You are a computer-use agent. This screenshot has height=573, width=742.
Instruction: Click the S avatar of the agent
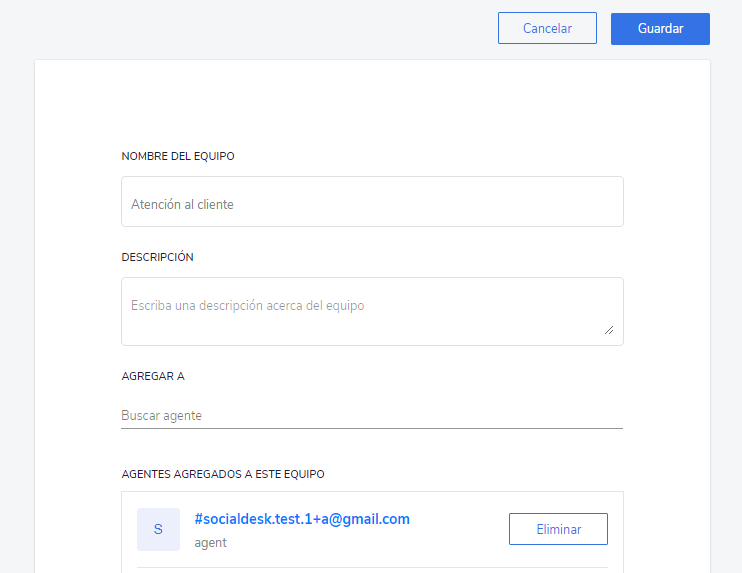tap(159, 529)
